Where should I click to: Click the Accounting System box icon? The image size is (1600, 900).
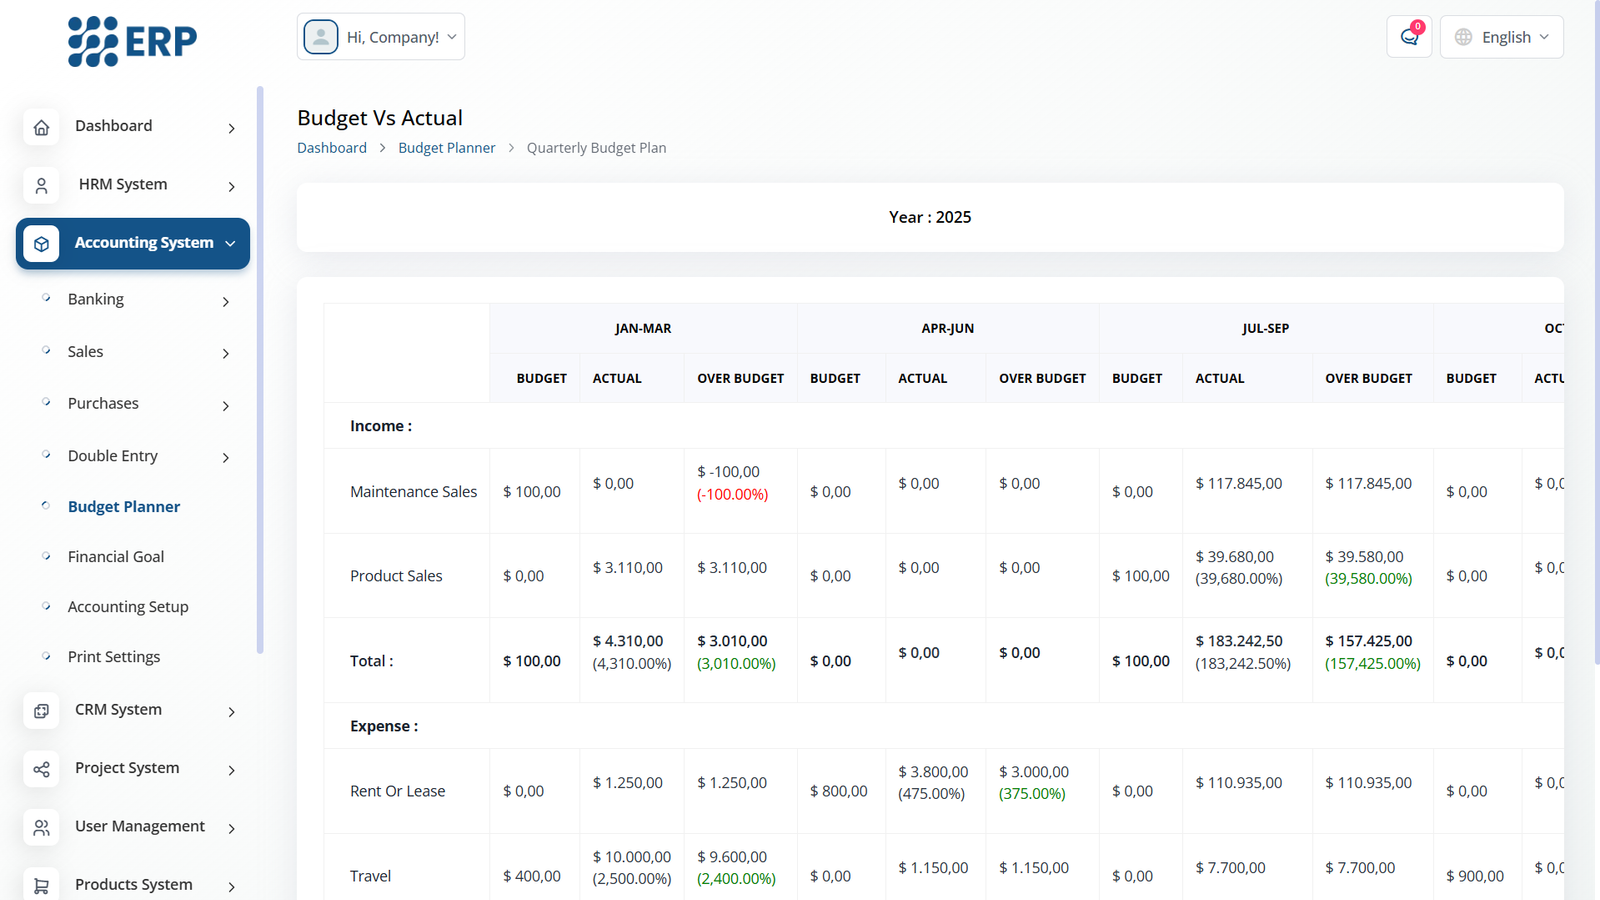pyautogui.click(x=41, y=244)
